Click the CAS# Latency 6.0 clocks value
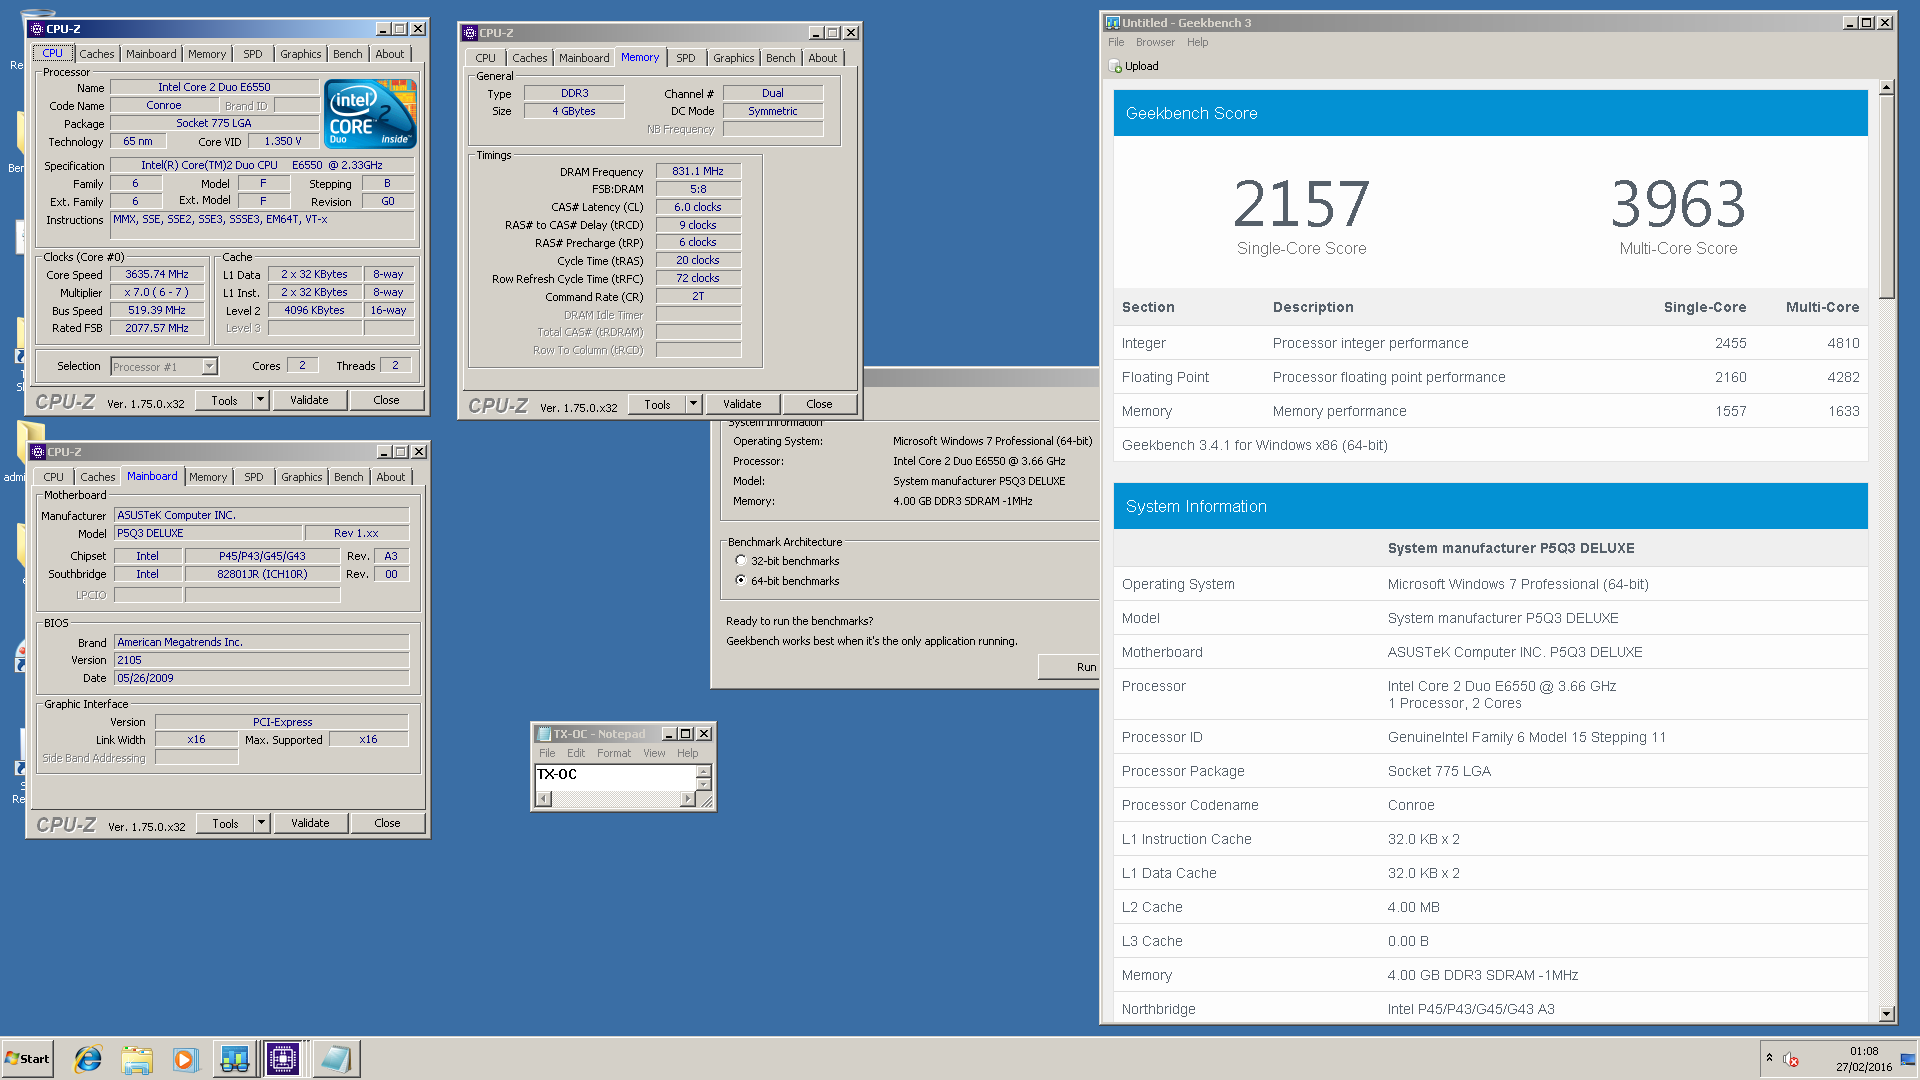 (x=698, y=207)
